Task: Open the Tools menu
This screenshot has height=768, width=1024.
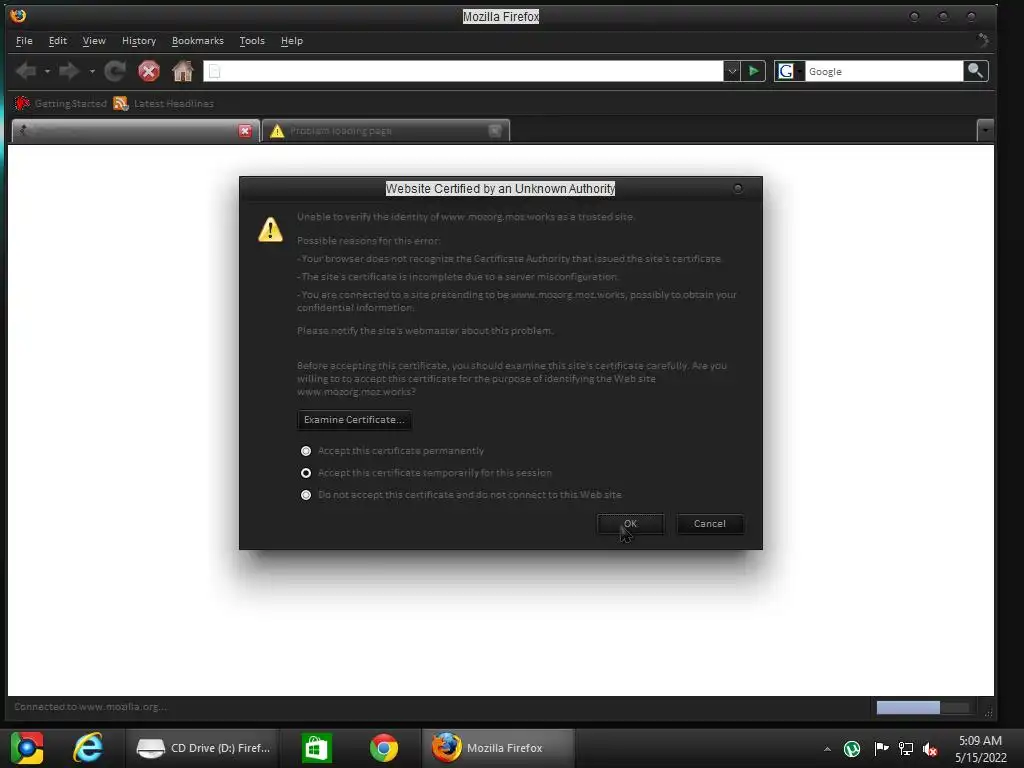Action: click(x=252, y=40)
